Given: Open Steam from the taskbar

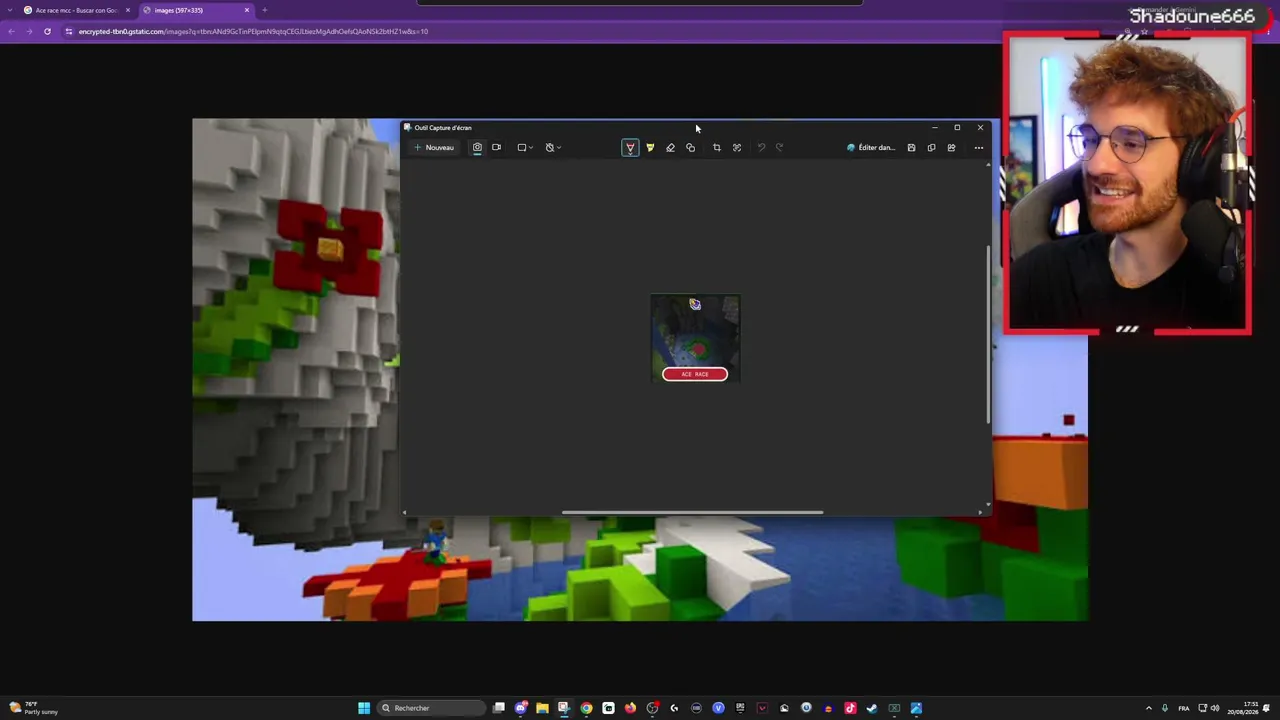Looking at the screenshot, I should 872,708.
